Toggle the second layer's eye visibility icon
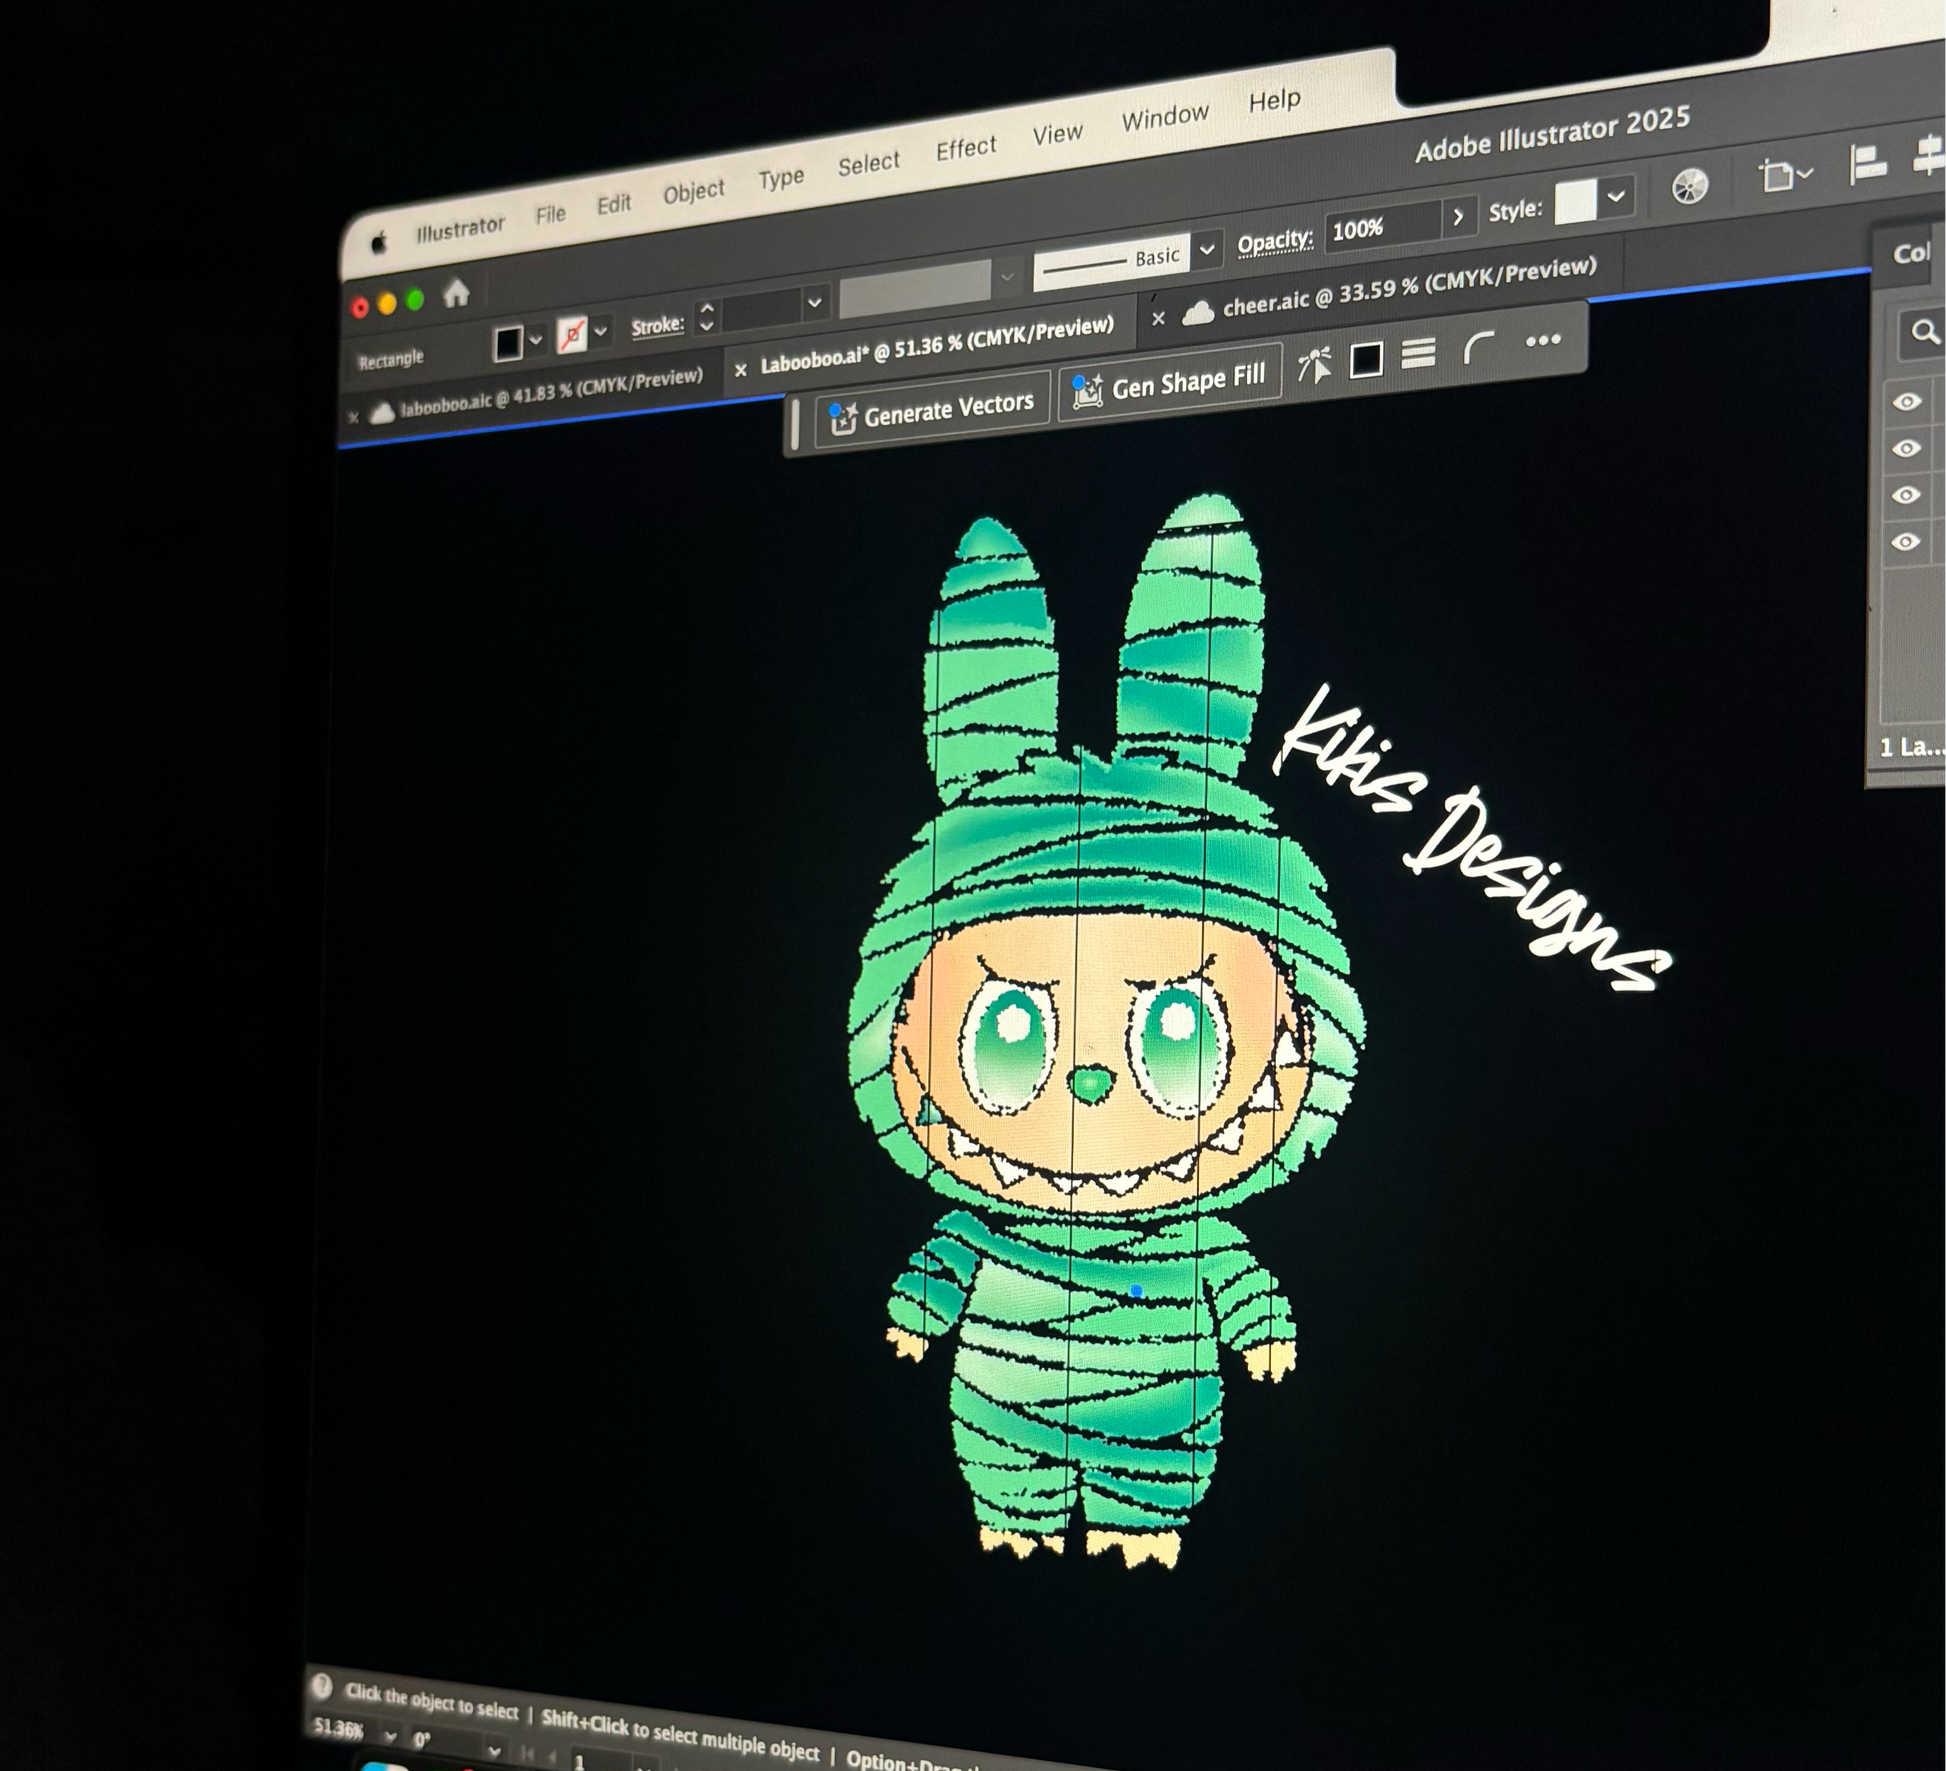Screen dimensions: 1946x1771 tap(1906, 448)
